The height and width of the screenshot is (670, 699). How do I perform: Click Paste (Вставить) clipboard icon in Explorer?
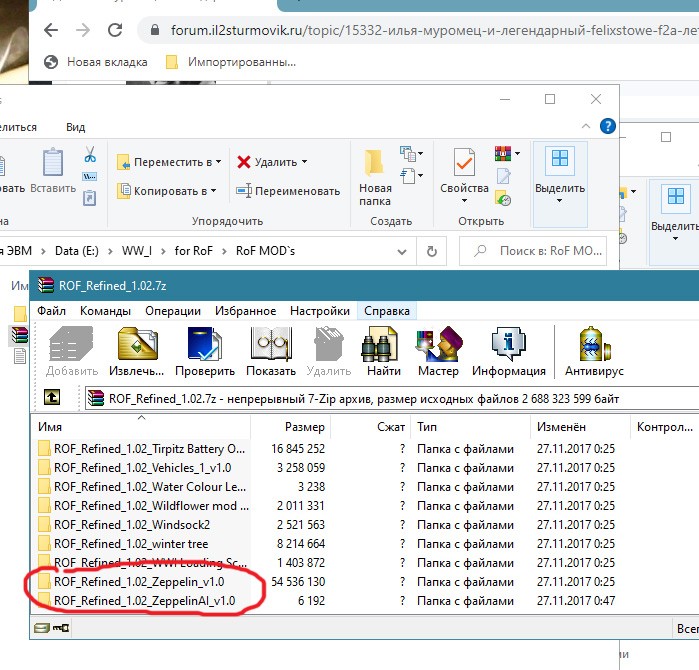coord(53,162)
